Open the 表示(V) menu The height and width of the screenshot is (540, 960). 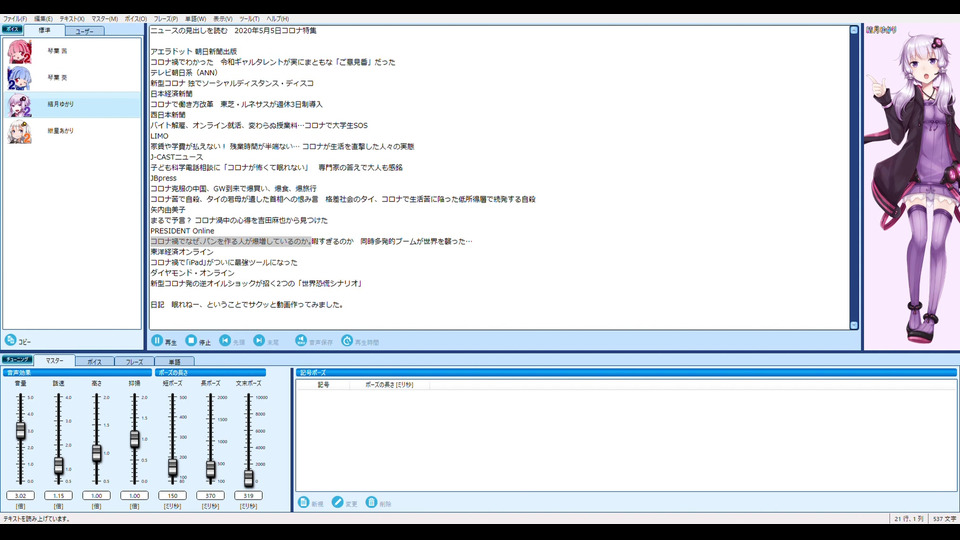pyautogui.click(x=222, y=19)
